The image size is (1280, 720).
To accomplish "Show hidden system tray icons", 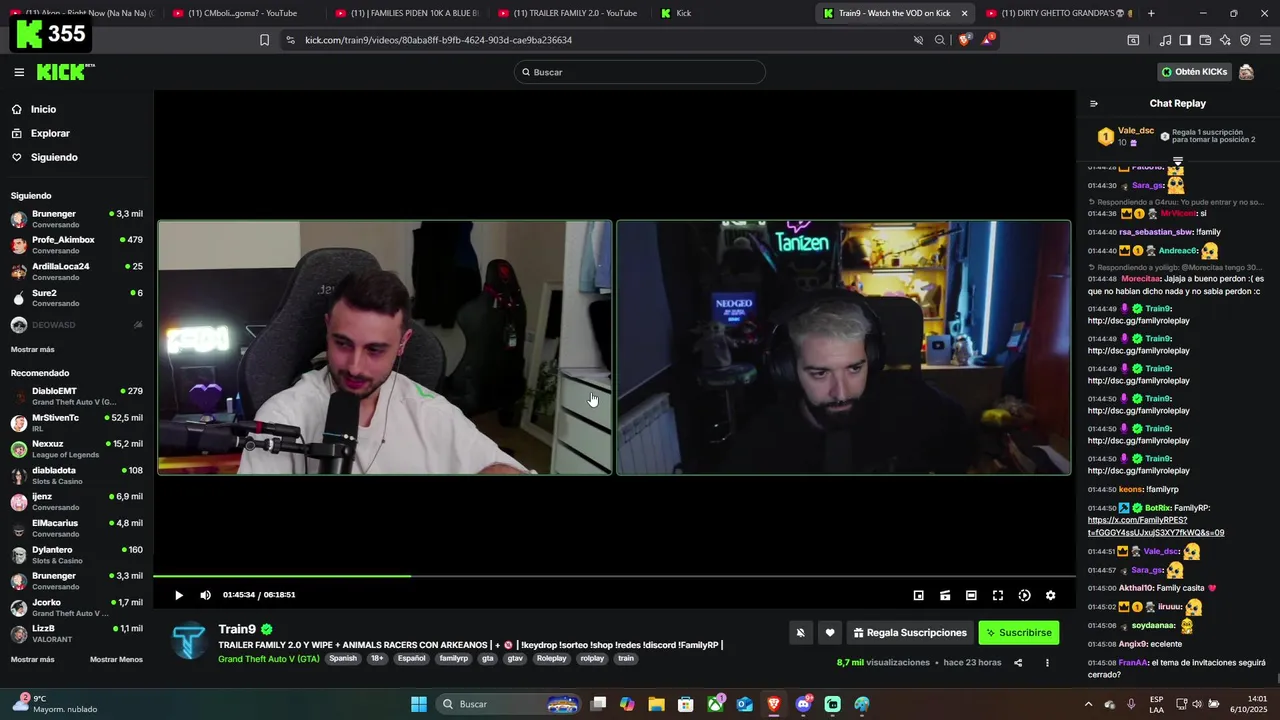I will (1088, 704).
